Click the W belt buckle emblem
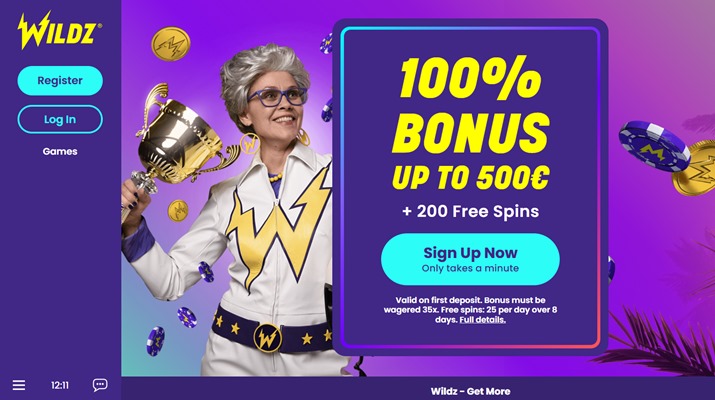Viewport: 715px width, 400px height. (x=268, y=338)
